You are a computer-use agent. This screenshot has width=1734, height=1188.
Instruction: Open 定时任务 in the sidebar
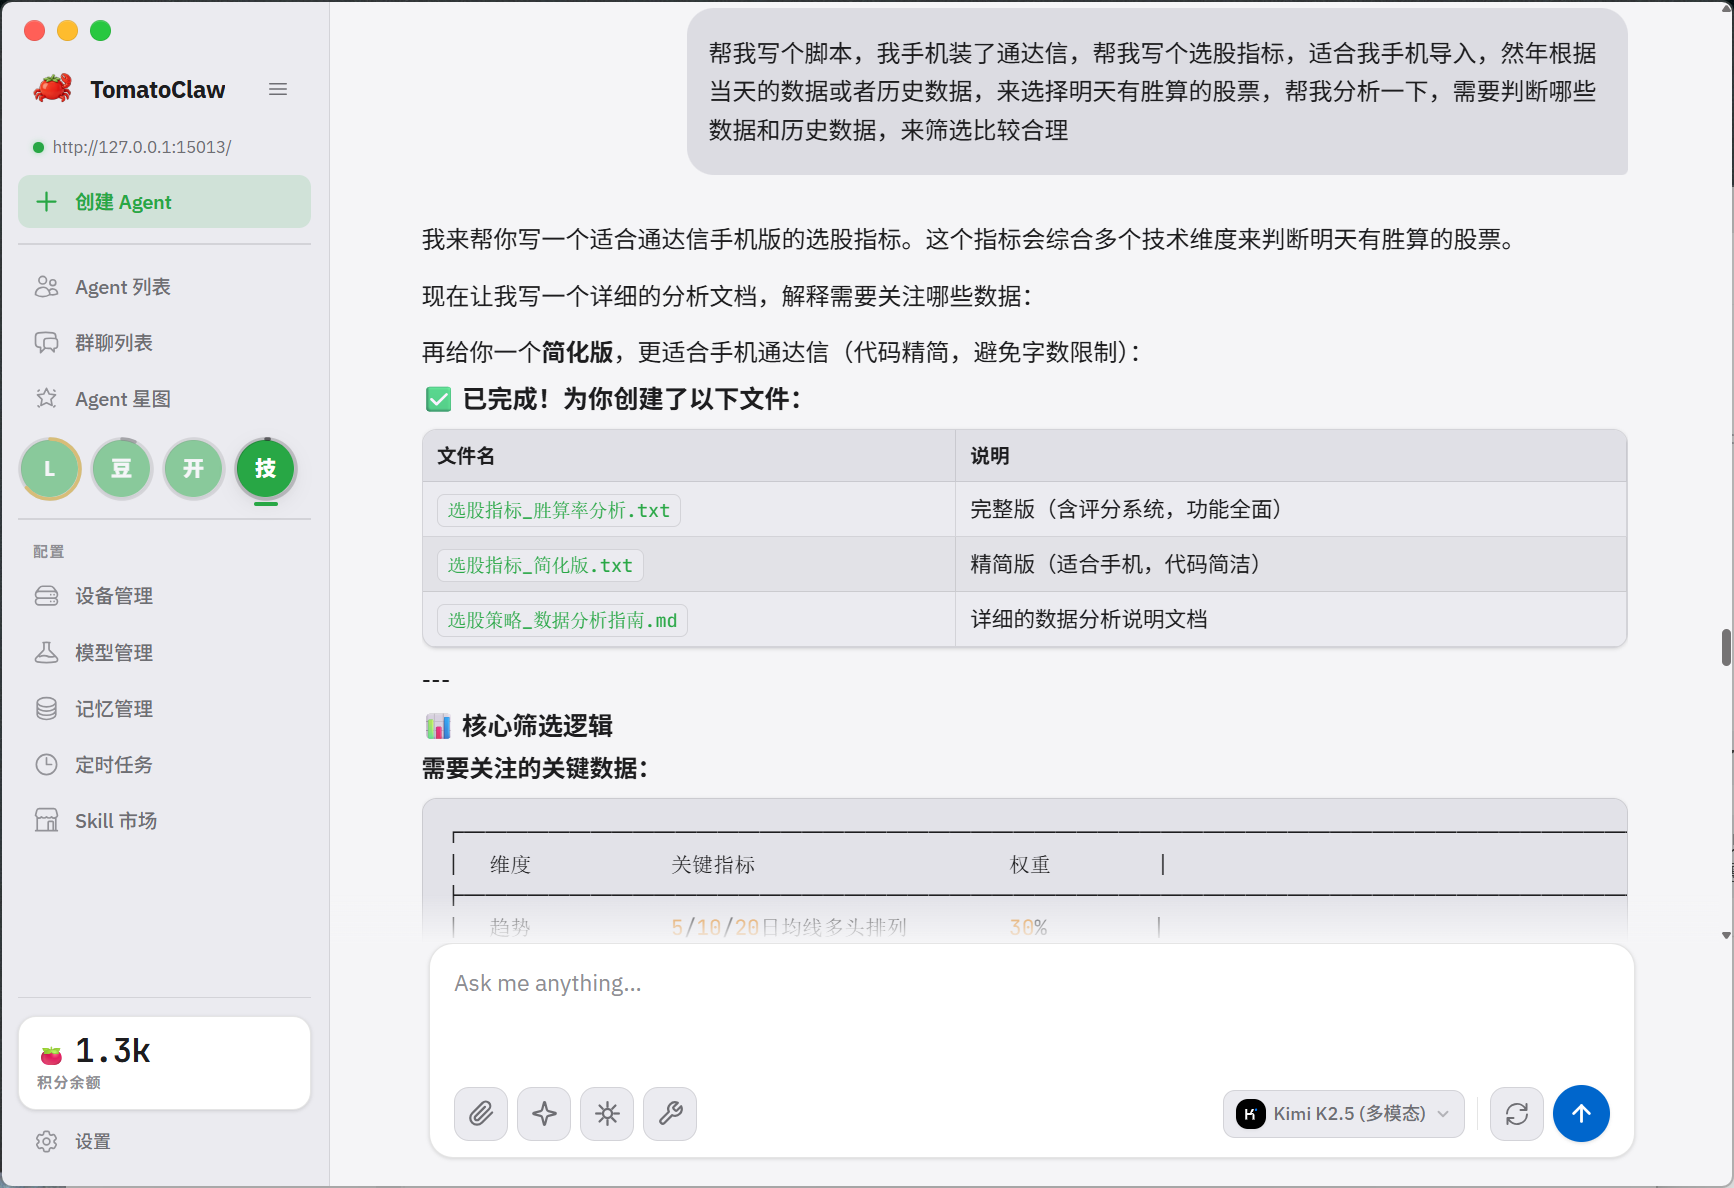coord(113,764)
